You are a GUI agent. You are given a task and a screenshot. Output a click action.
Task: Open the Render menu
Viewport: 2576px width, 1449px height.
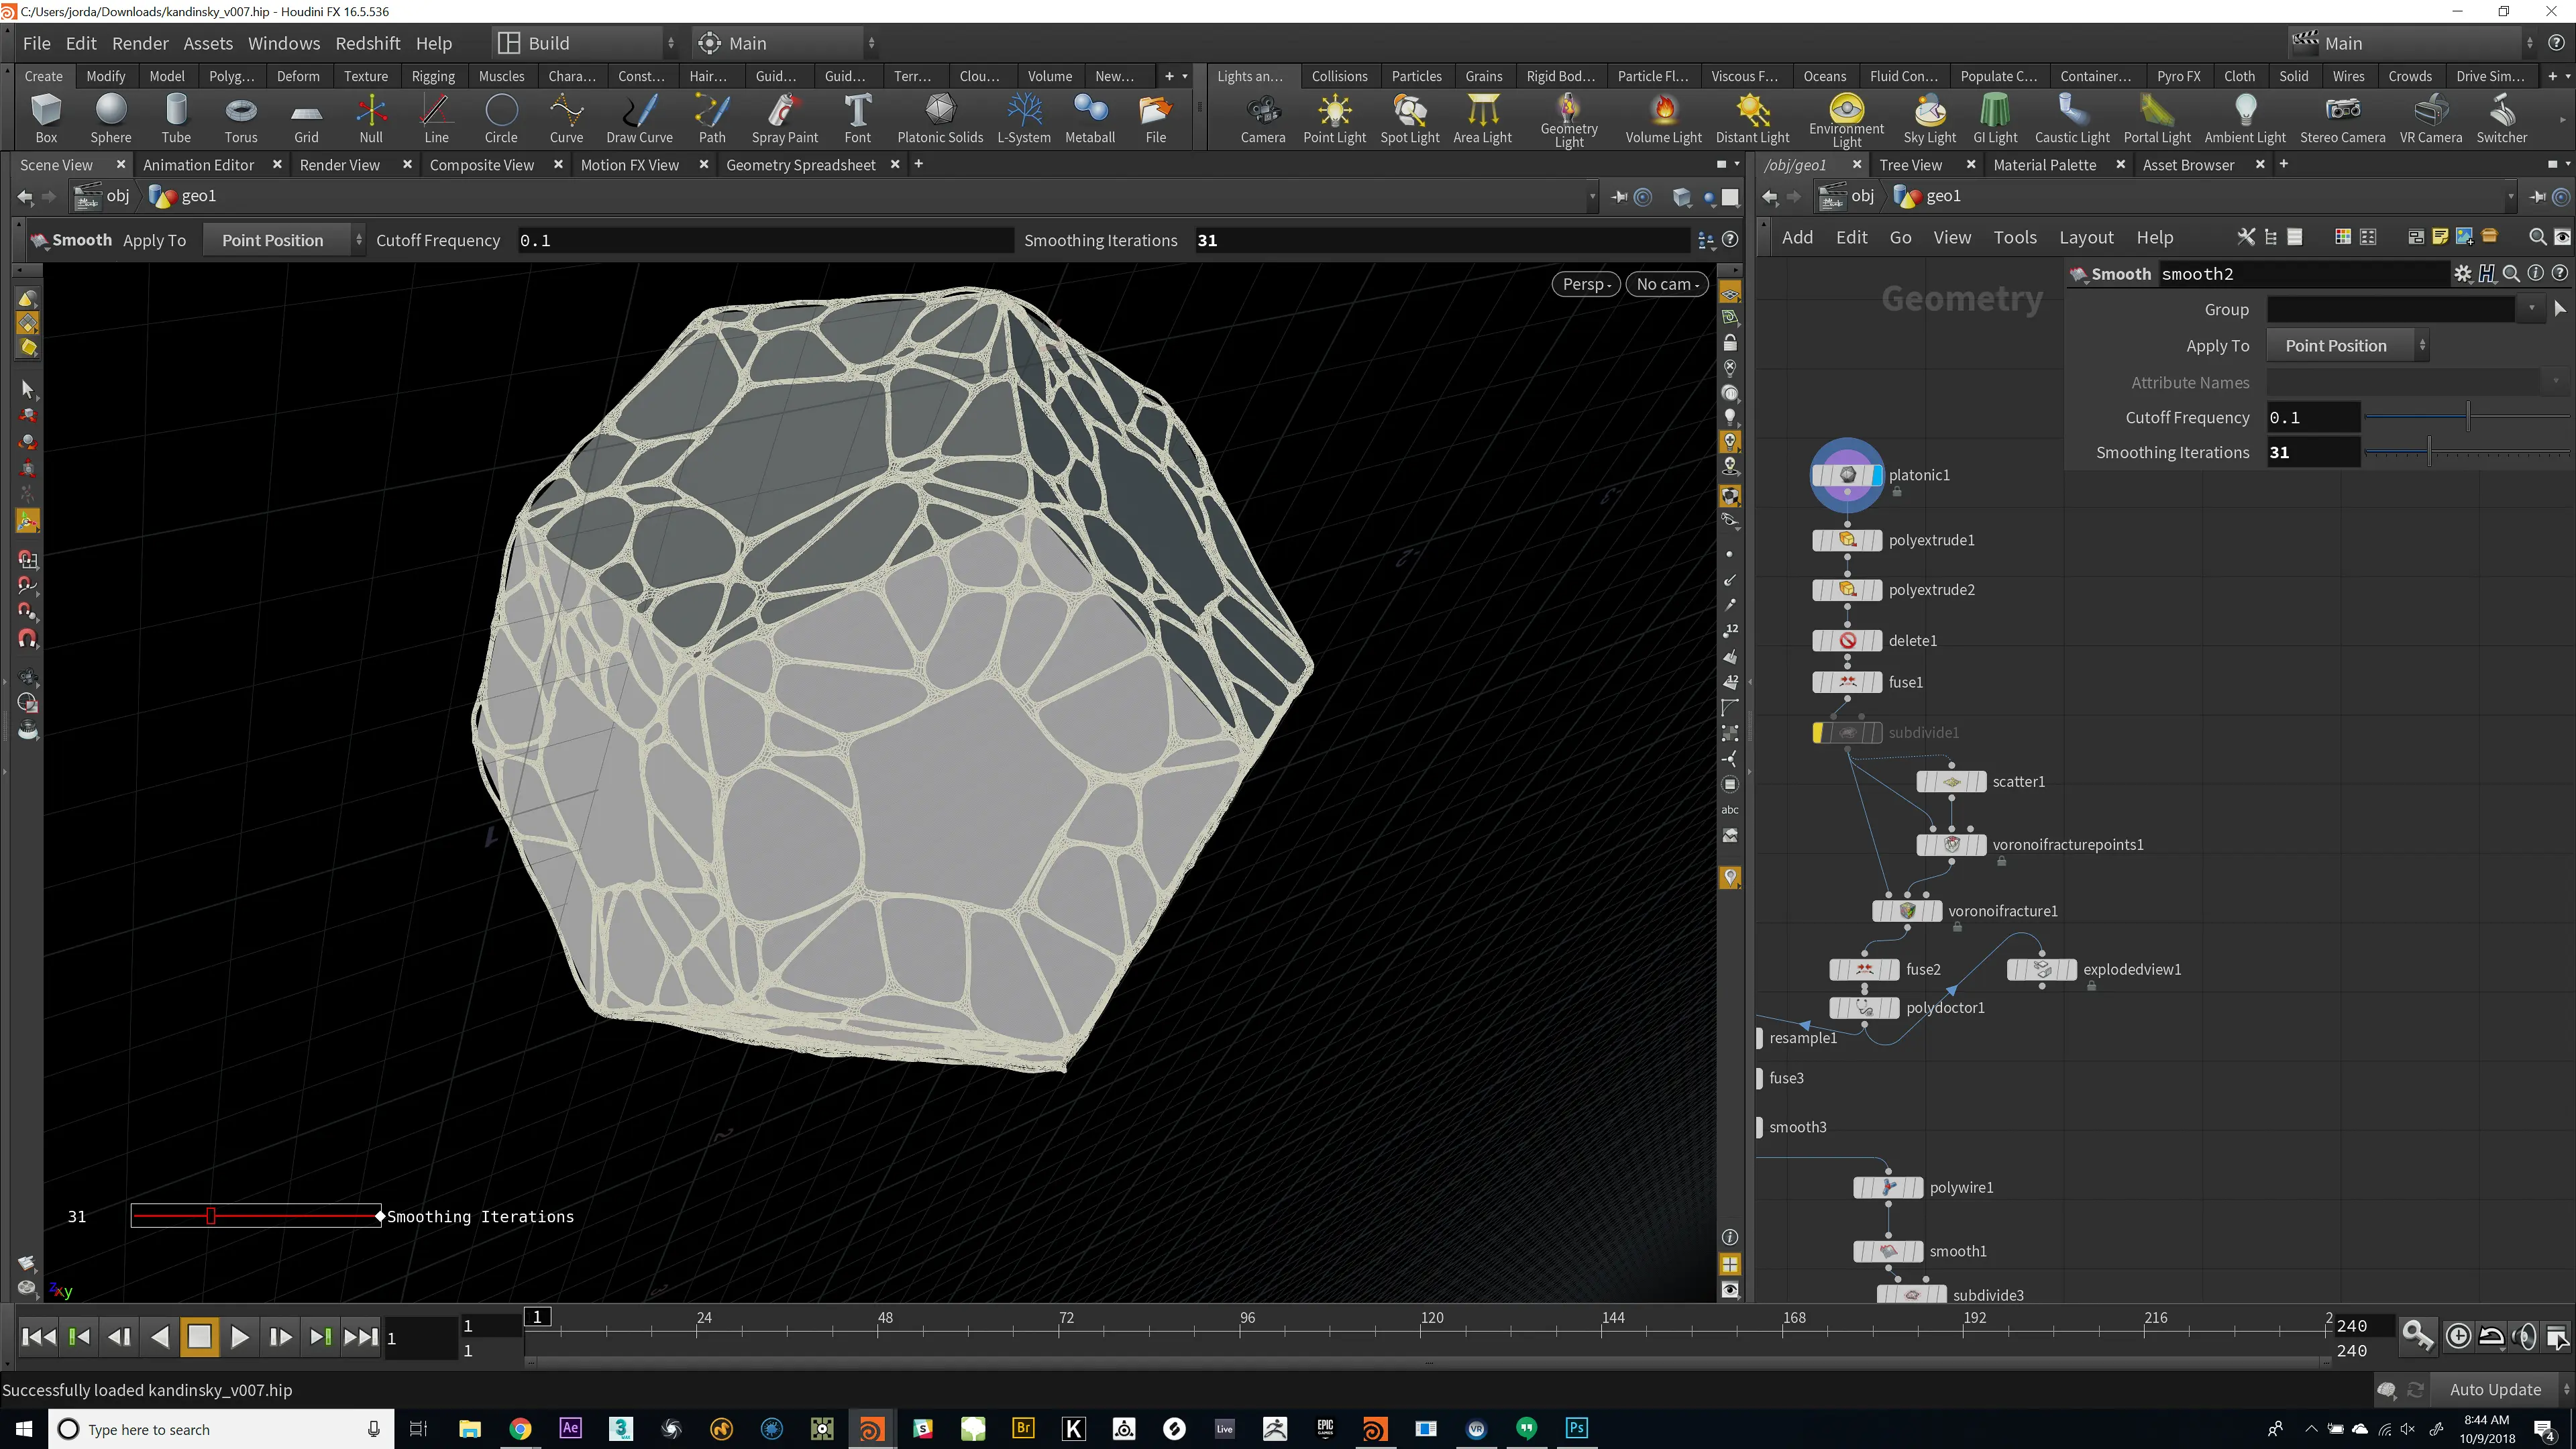(140, 43)
